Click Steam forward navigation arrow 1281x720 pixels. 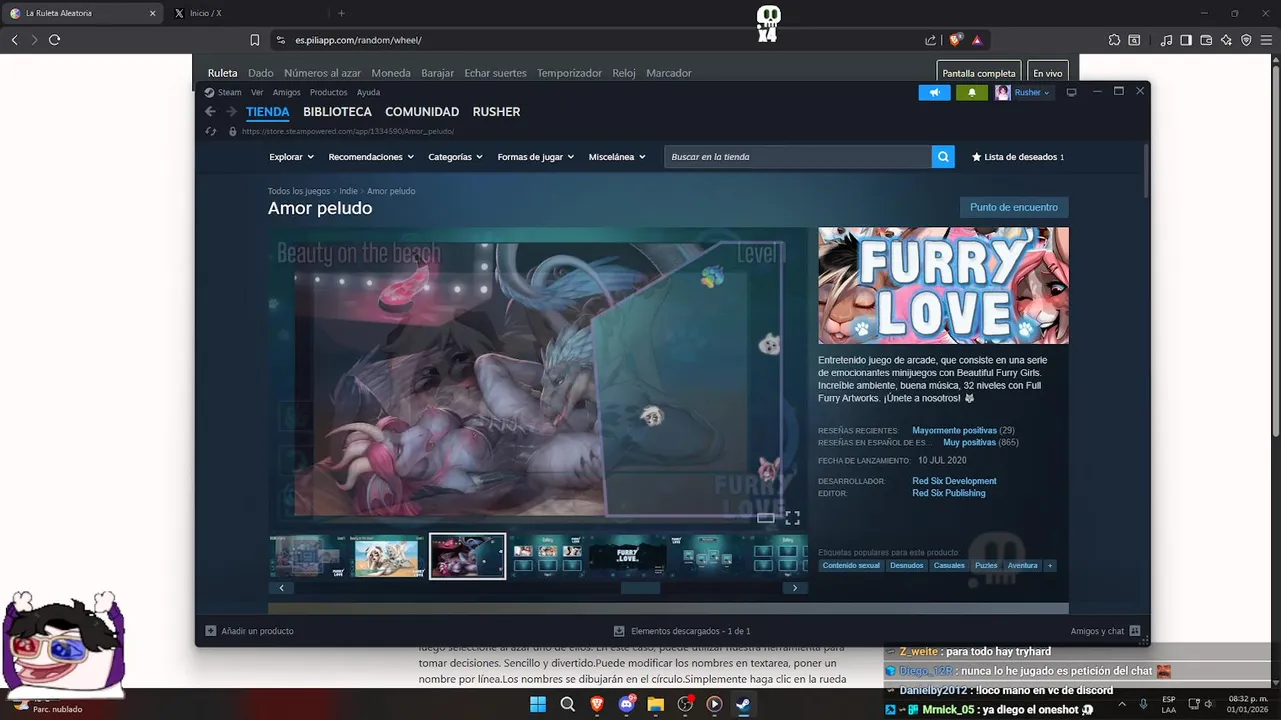(232, 112)
